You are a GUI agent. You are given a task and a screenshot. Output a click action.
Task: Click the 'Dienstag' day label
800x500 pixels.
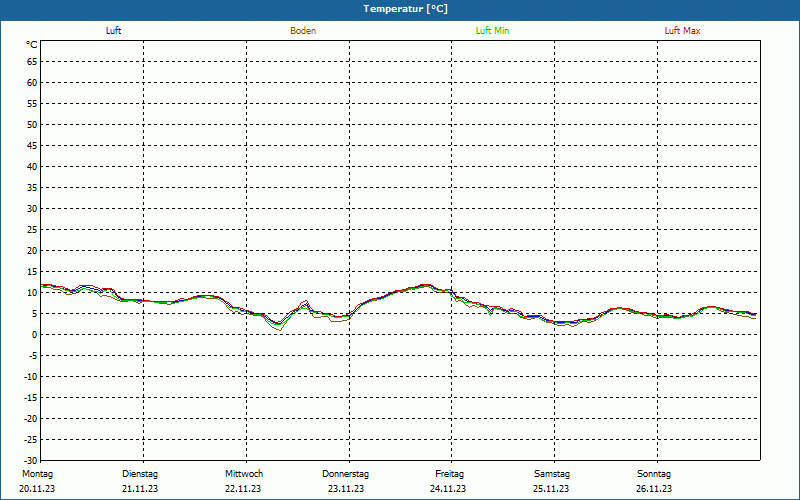tap(140, 474)
